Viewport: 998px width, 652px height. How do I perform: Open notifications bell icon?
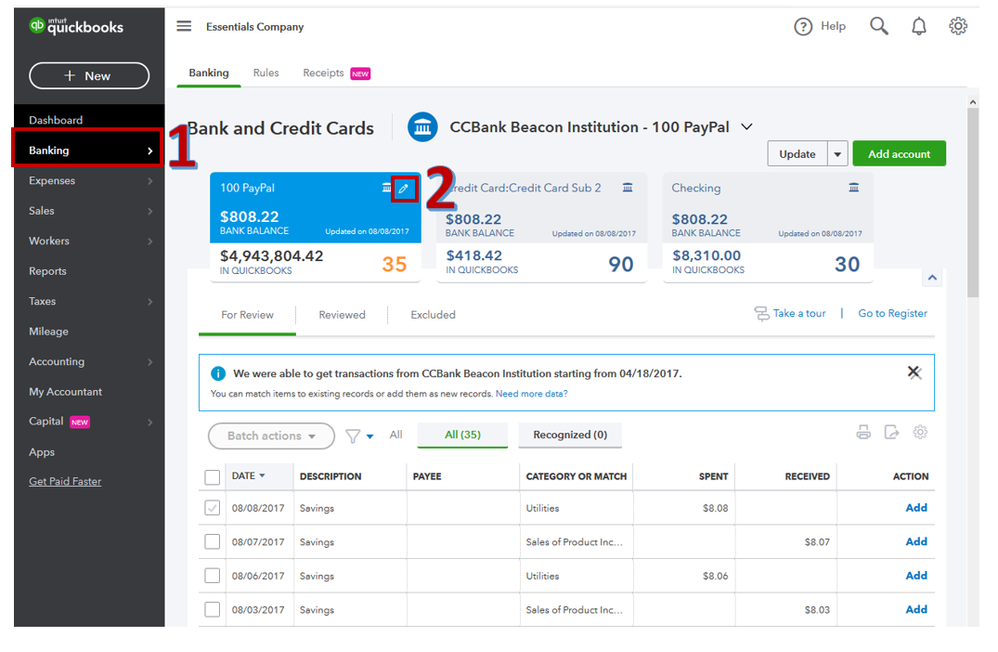click(918, 26)
